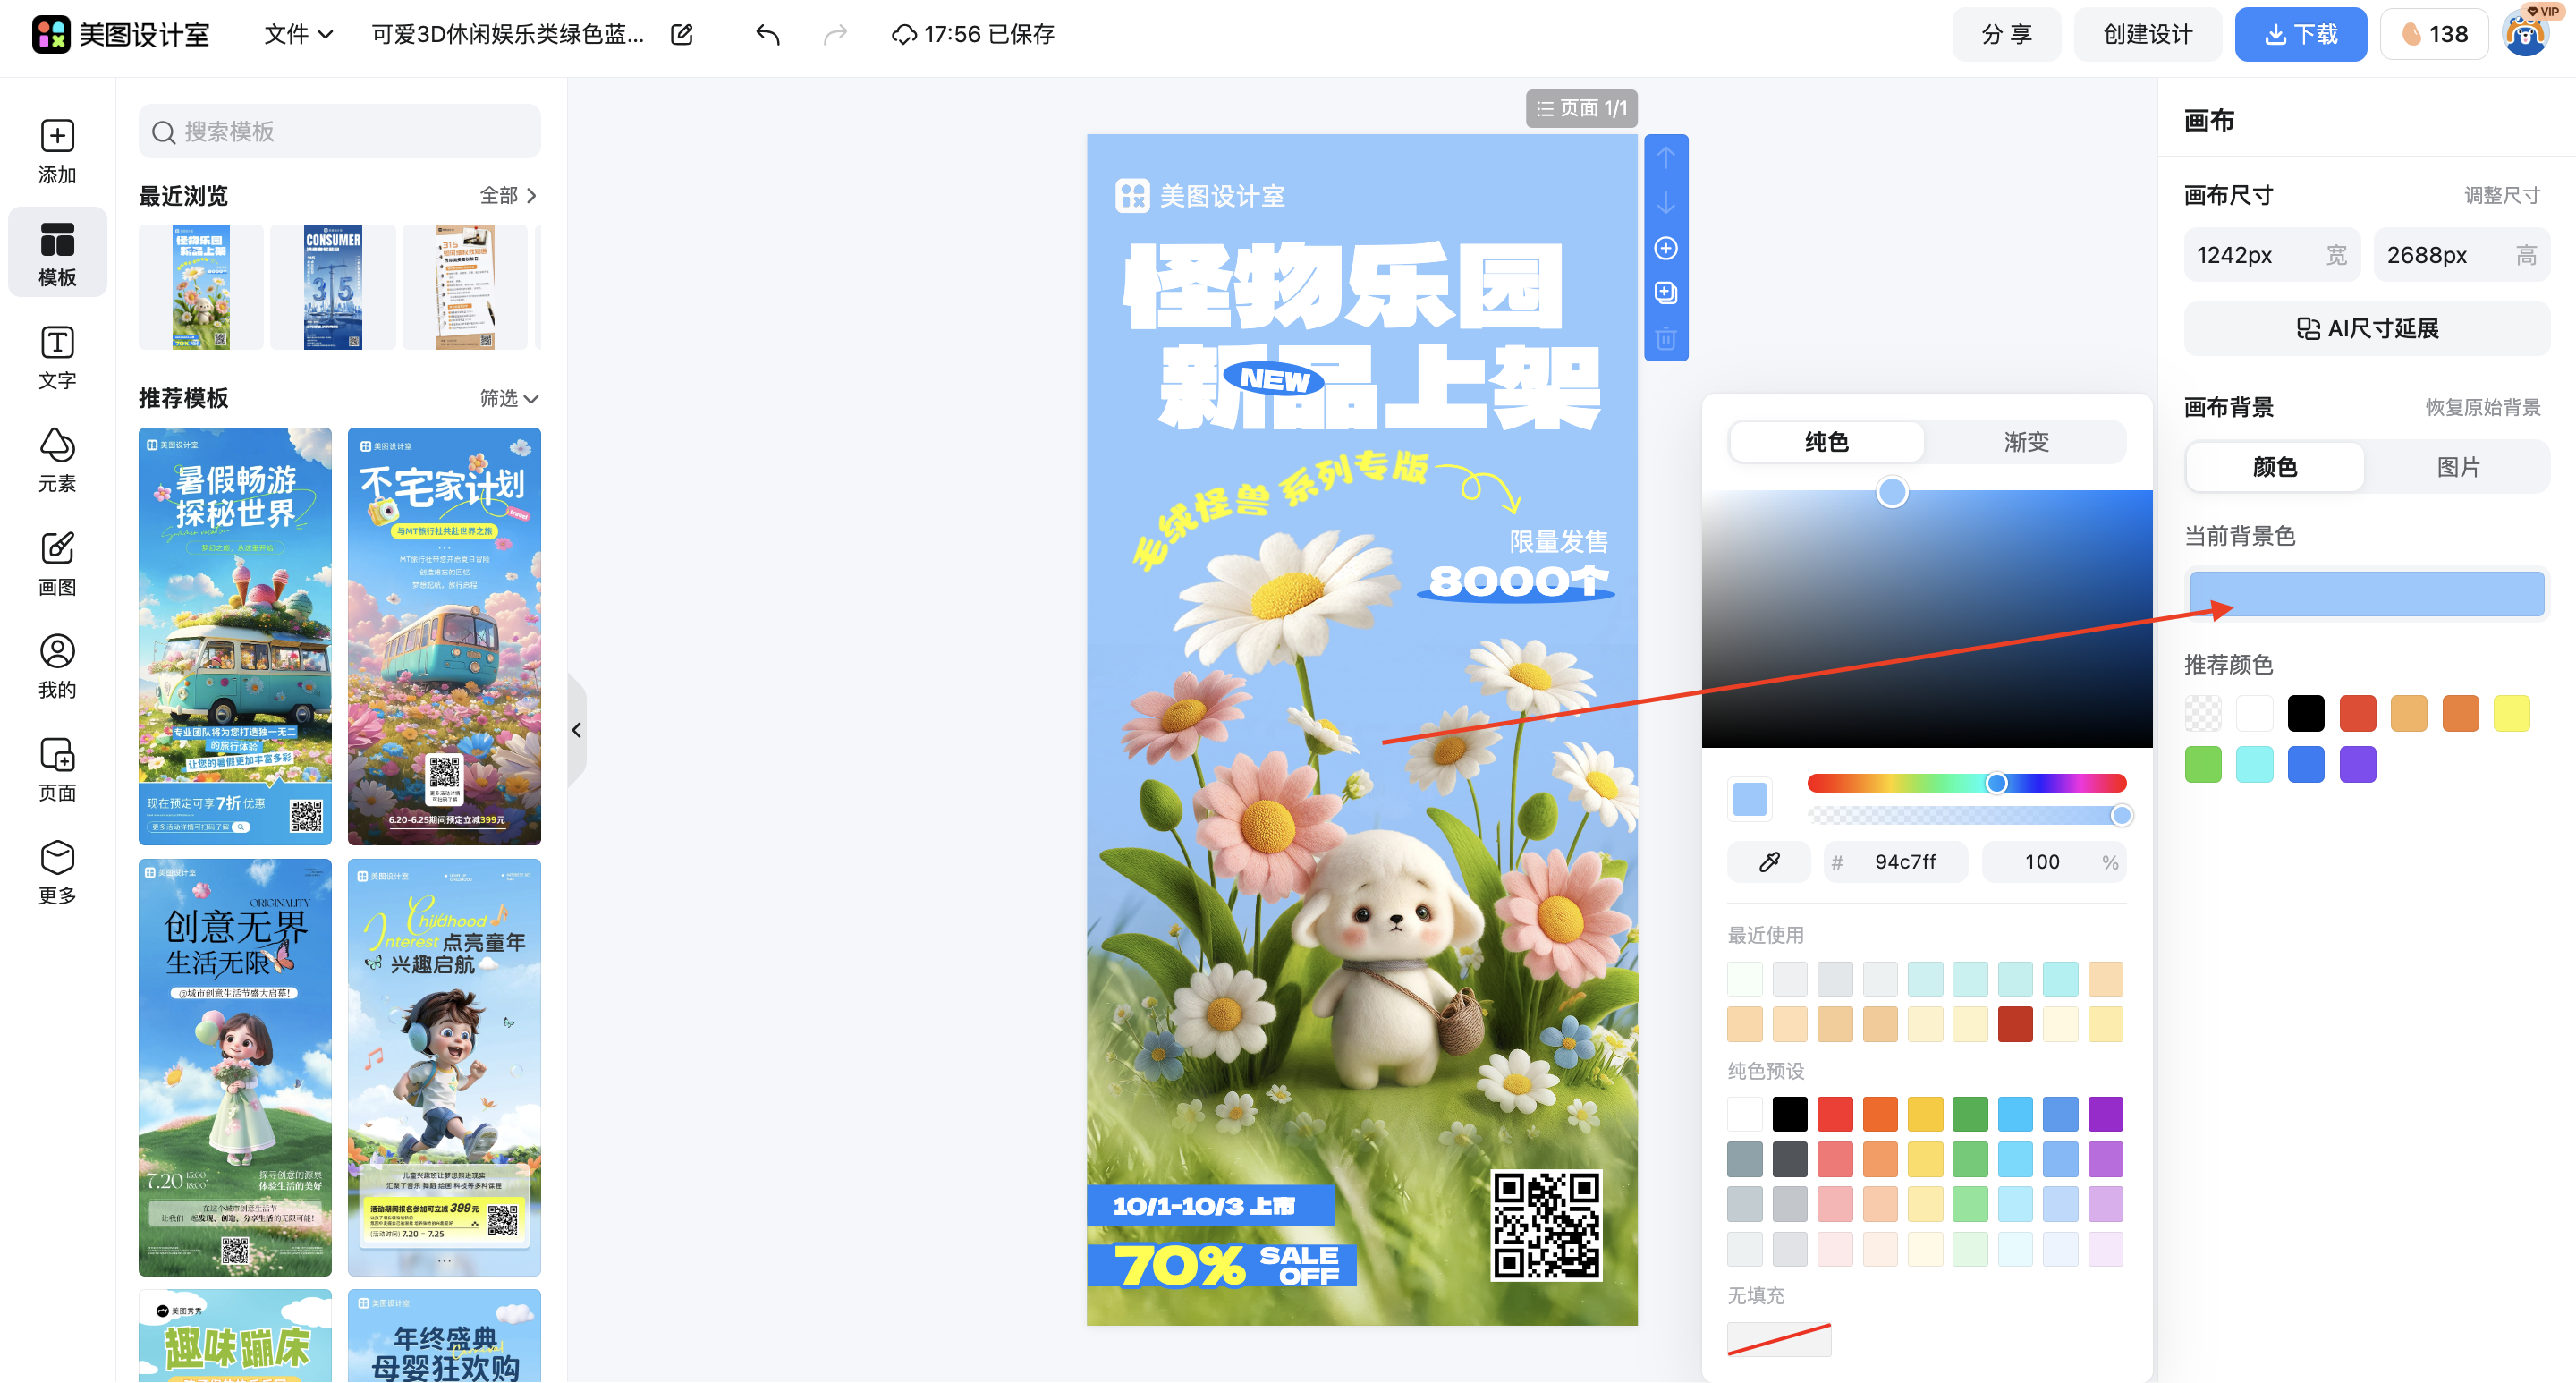Expand 全部 to view all recent templates
The width and height of the screenshot is (2576, 1383).
point(508,196)
